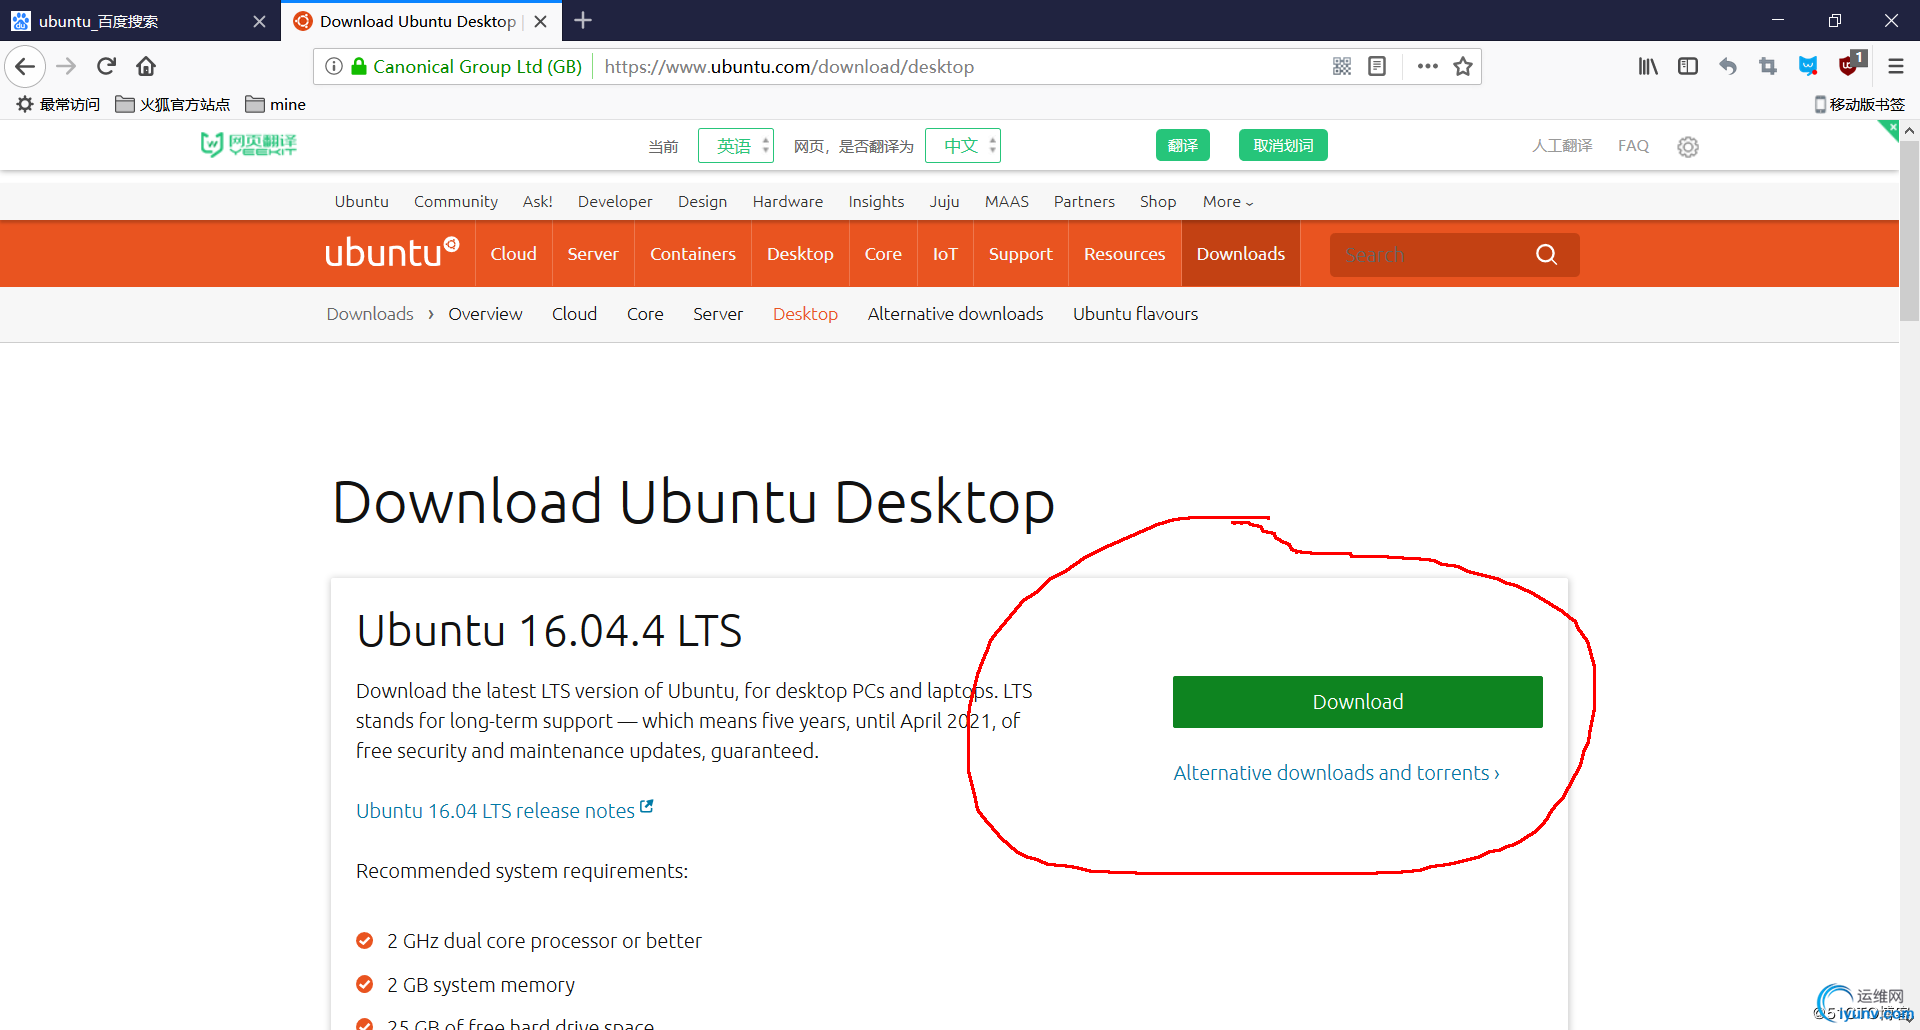Image resolution: width=1920 pixels, height=1030 pixels.
Task: Click the green Download button
Action: pyautogui.click(x=1357, y=702)
